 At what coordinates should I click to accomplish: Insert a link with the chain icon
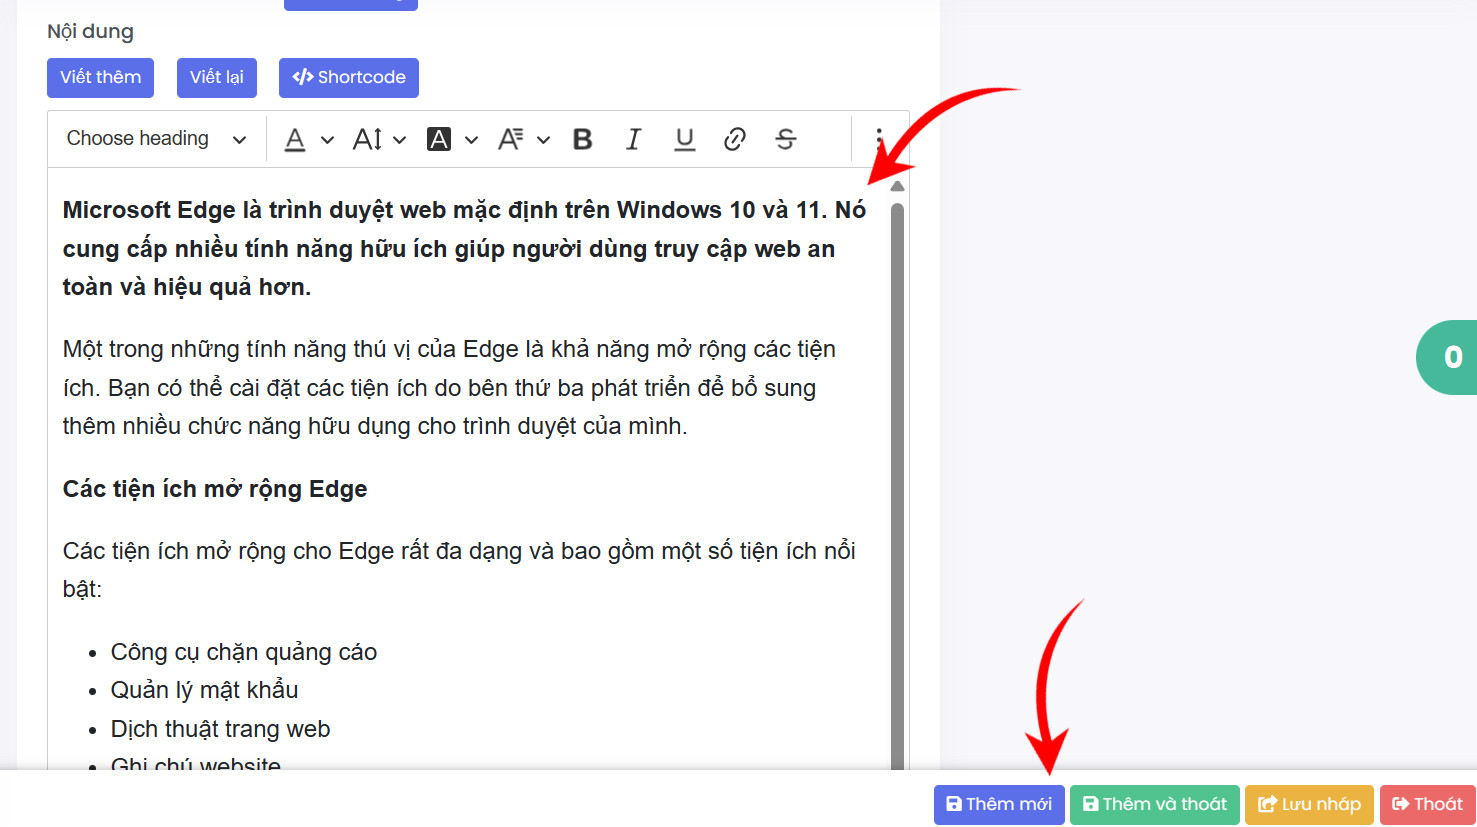pos(735,139)
